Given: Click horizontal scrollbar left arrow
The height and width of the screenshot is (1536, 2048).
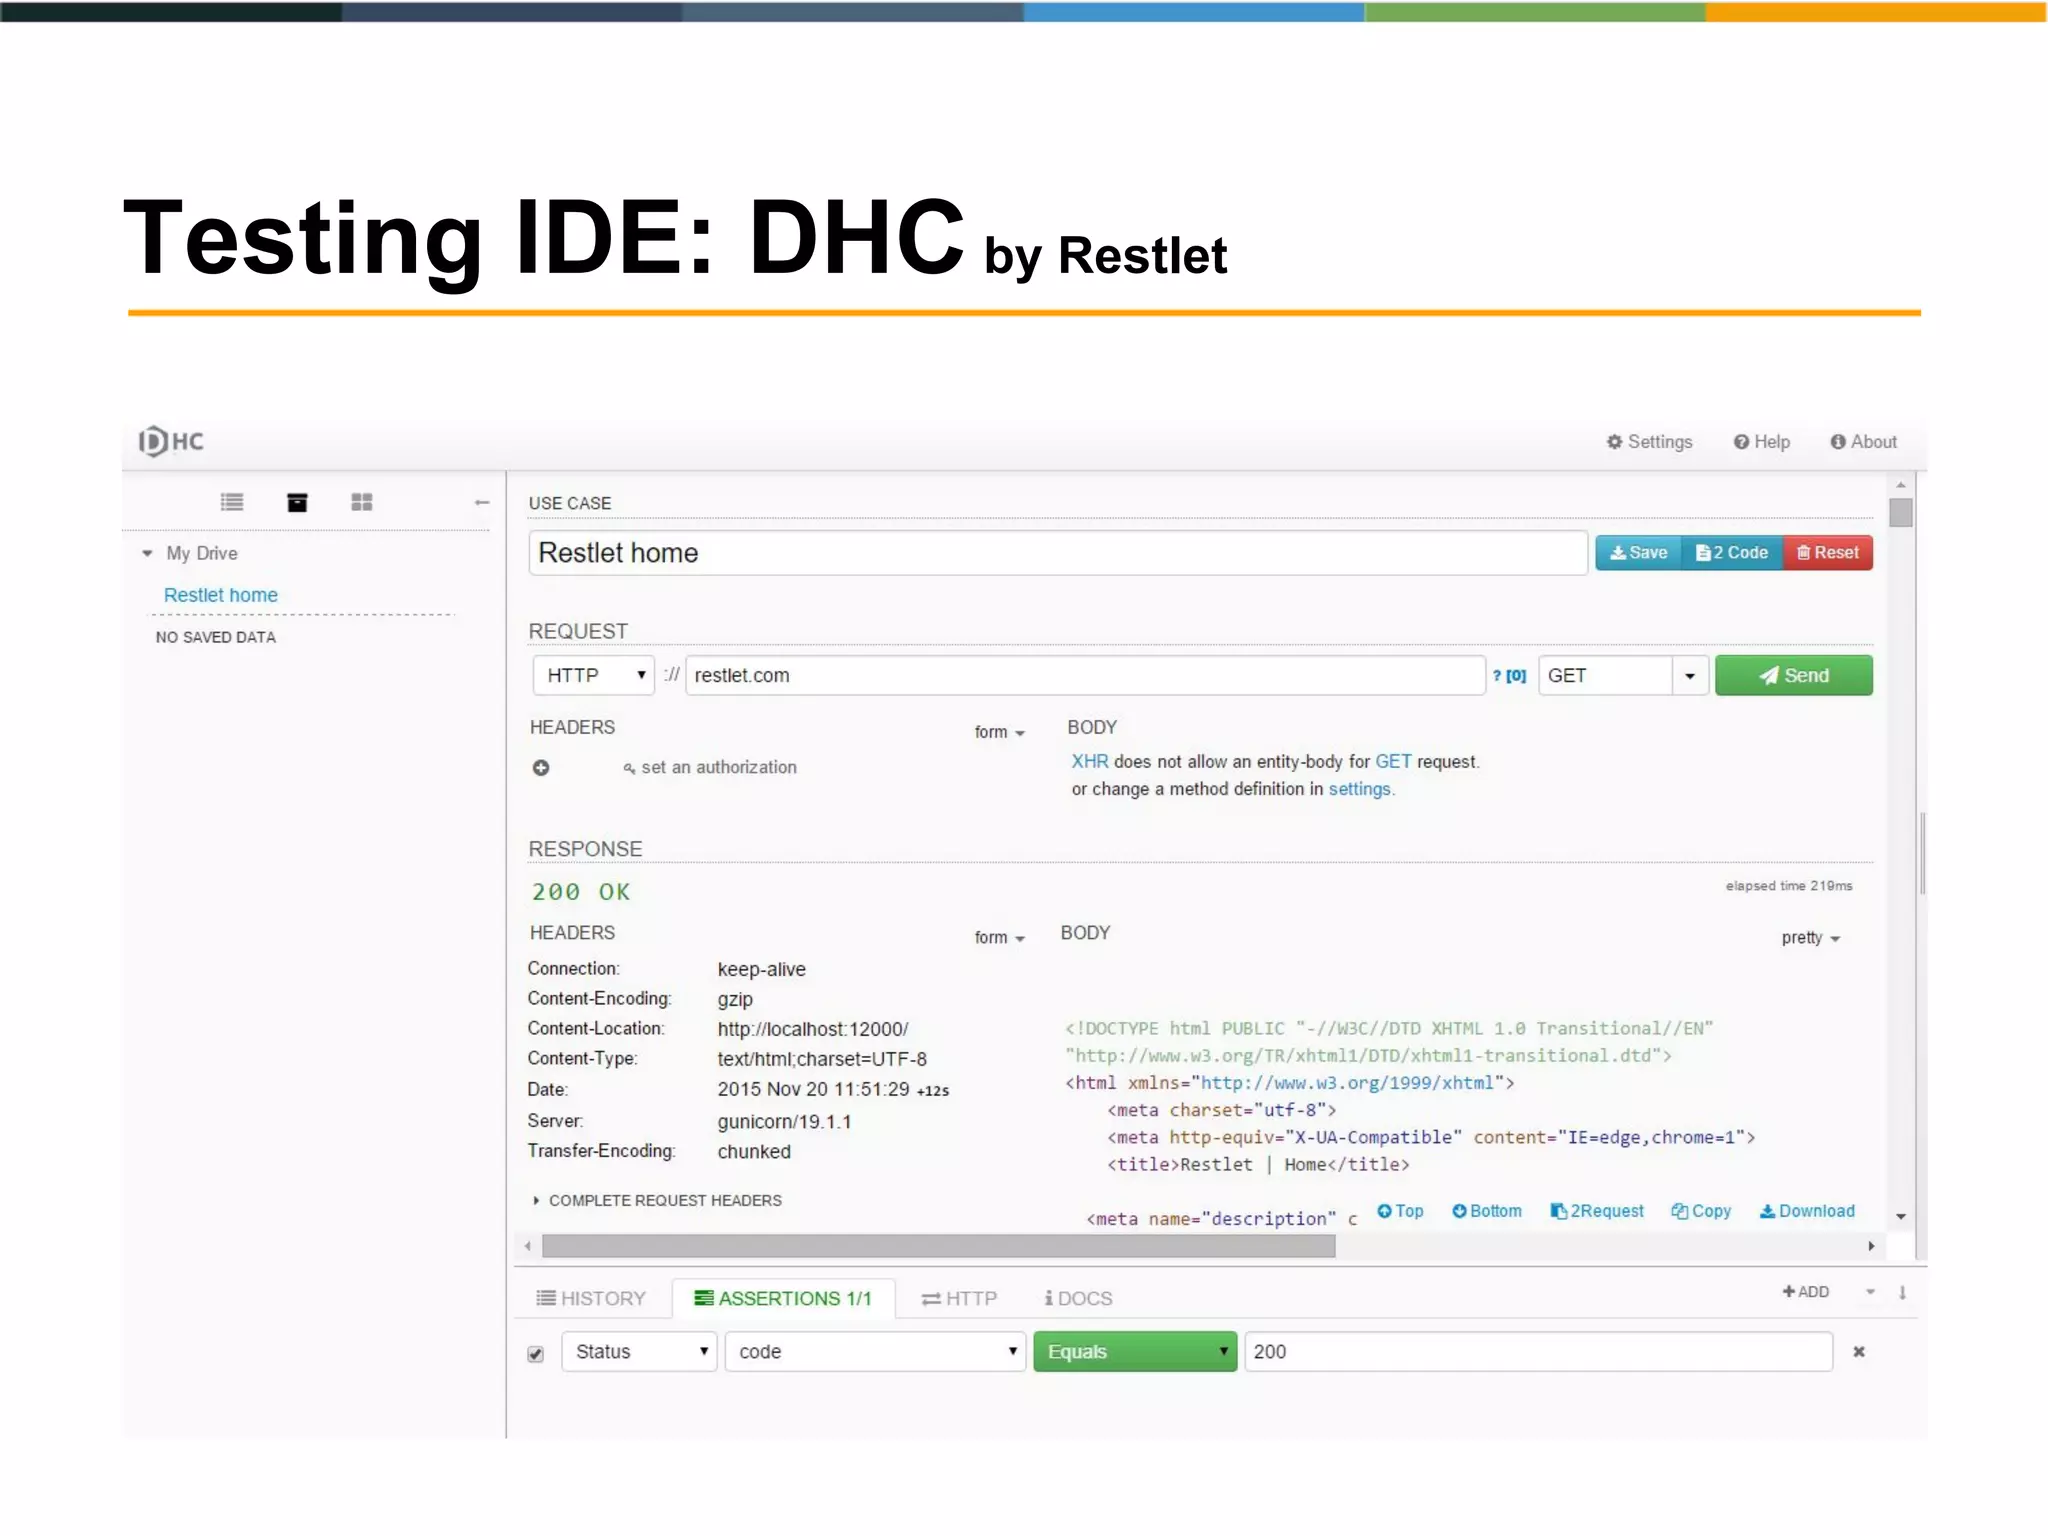Looking at the screenshot, I should pyautogui.click(x=528, y=1246).
